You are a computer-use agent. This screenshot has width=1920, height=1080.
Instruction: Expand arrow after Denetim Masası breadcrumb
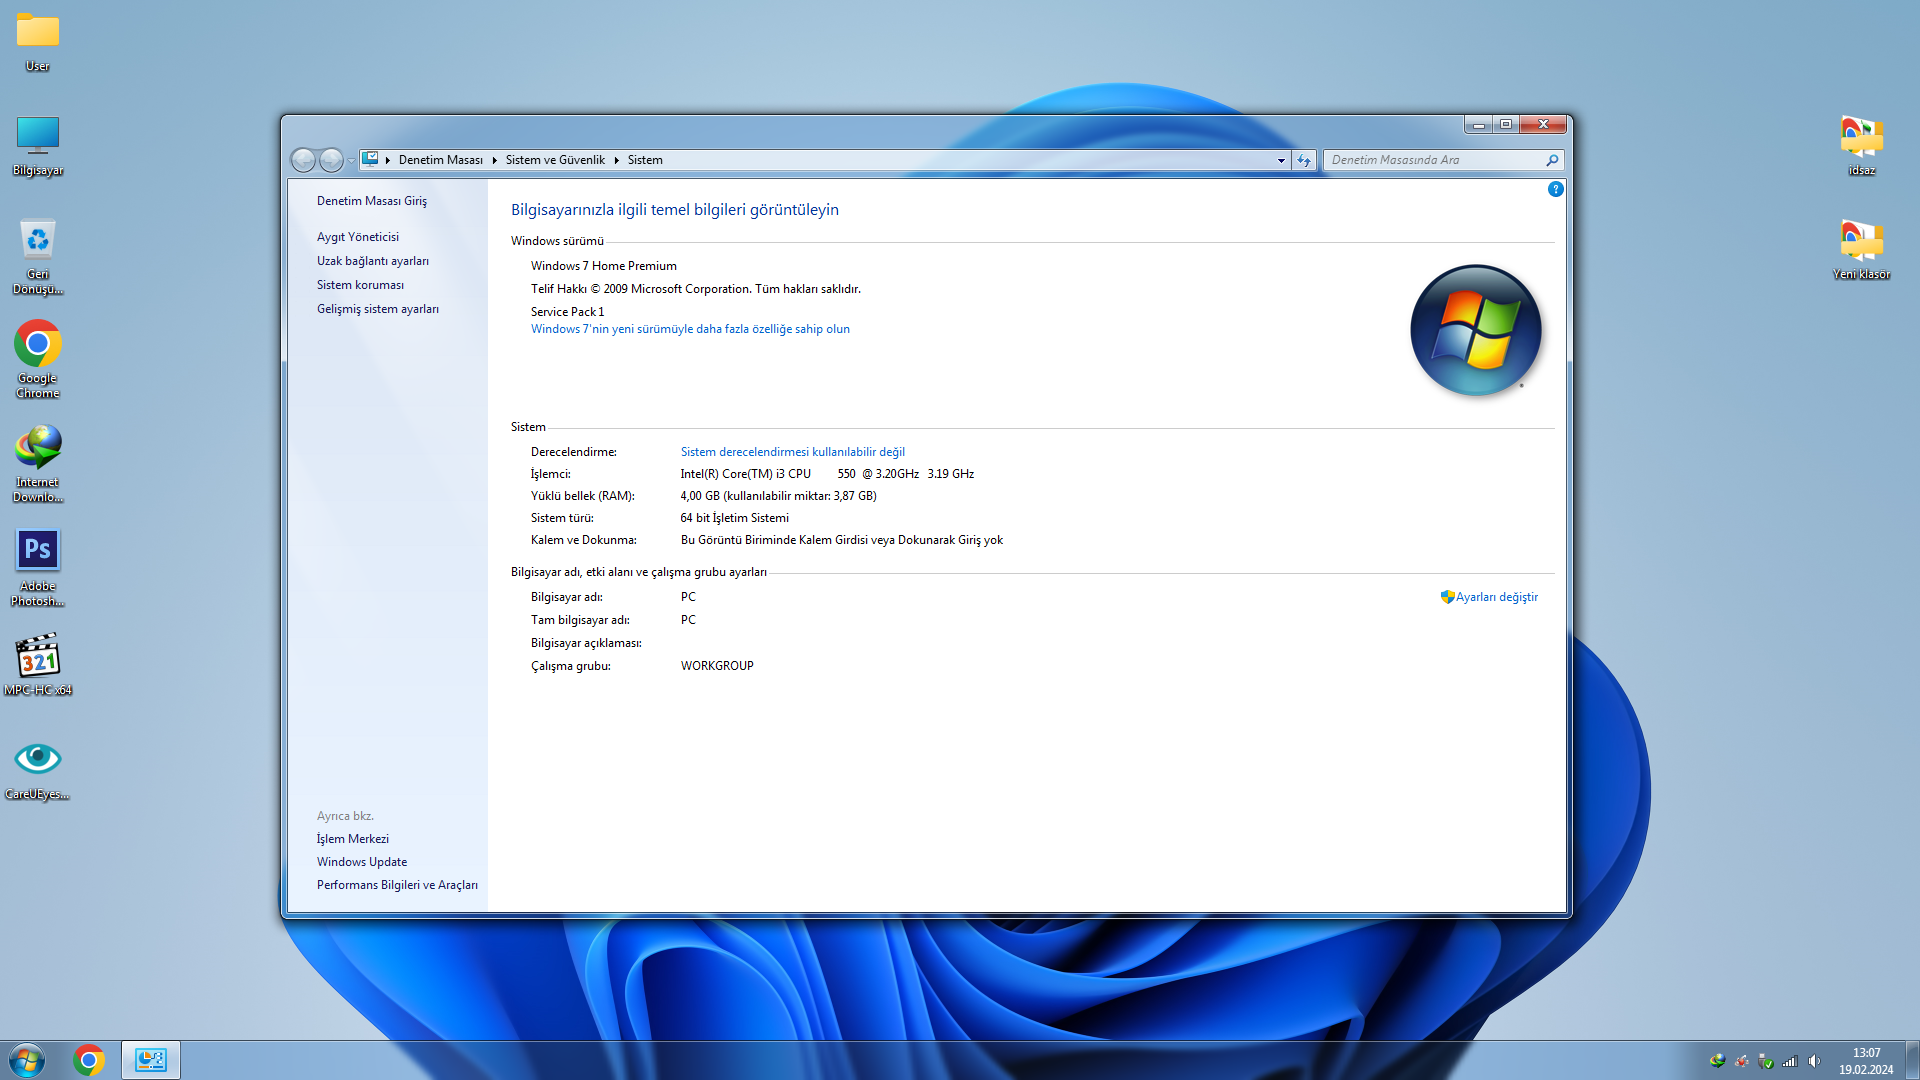494,160
